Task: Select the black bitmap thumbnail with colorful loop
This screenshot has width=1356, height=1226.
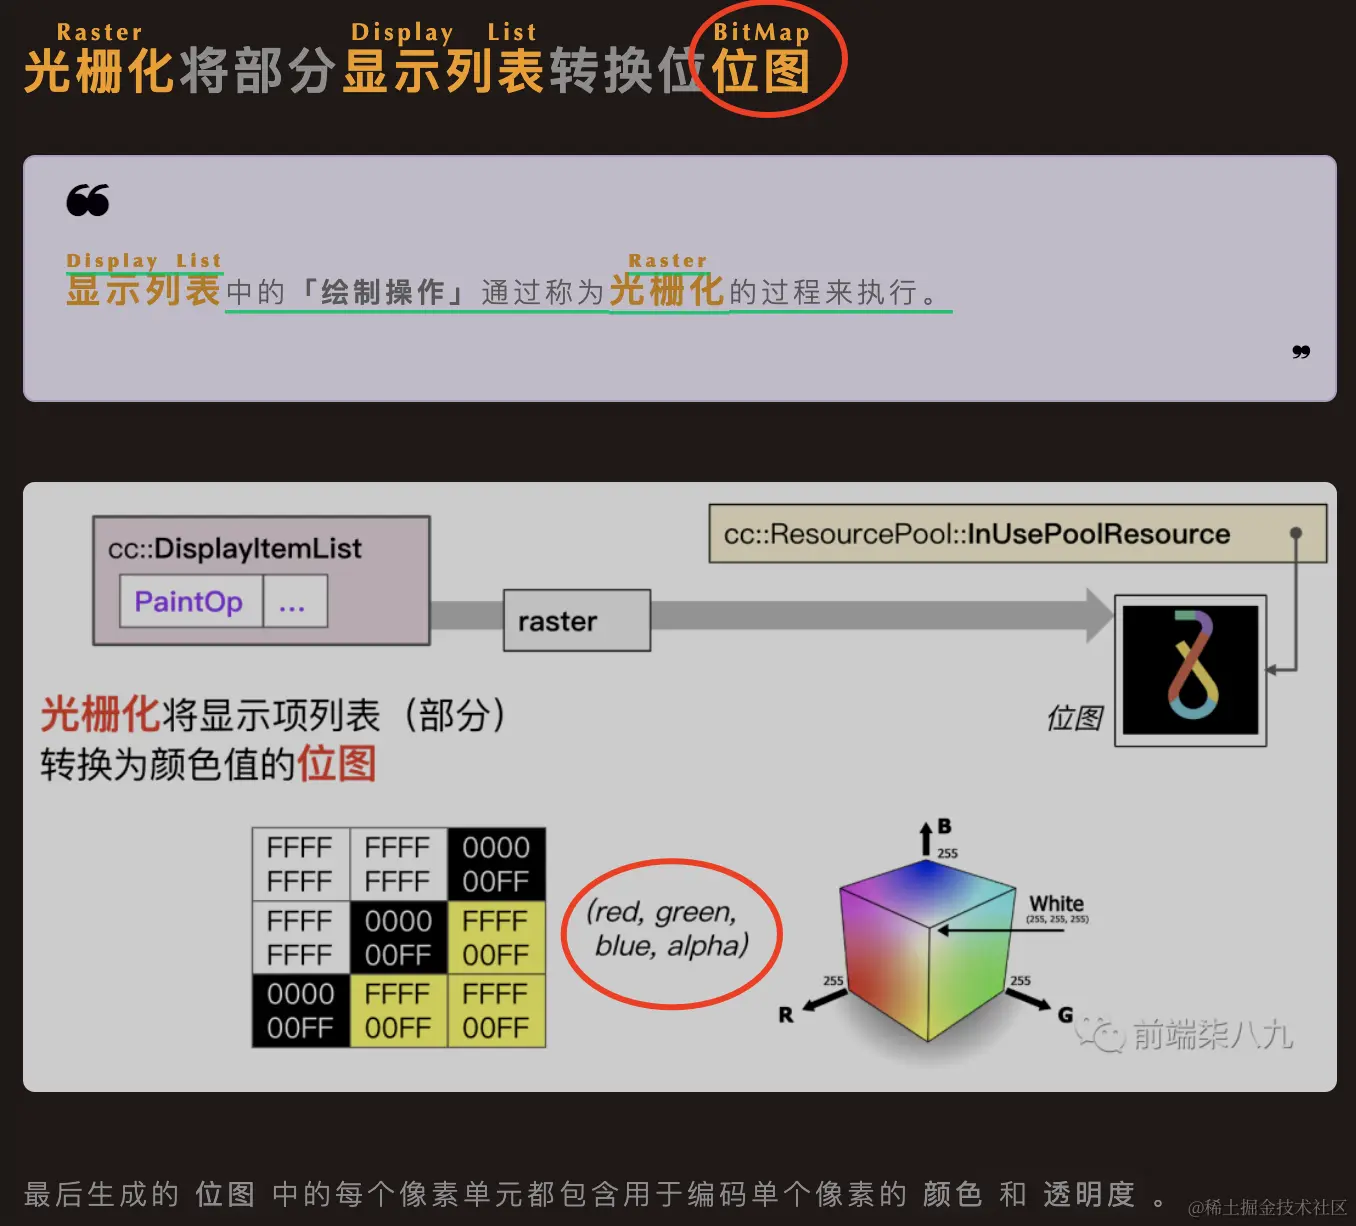Action: (x=1190, y=670)
